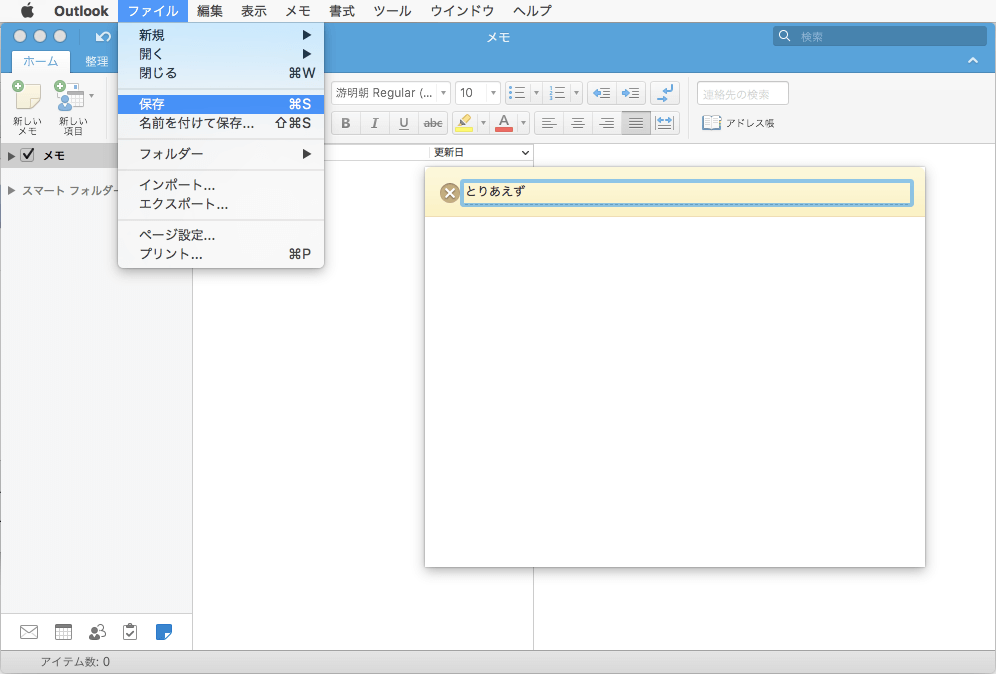Select 保存 in the File menu
The width and height of the screenshot is (996, 674).
pos(221,104)
